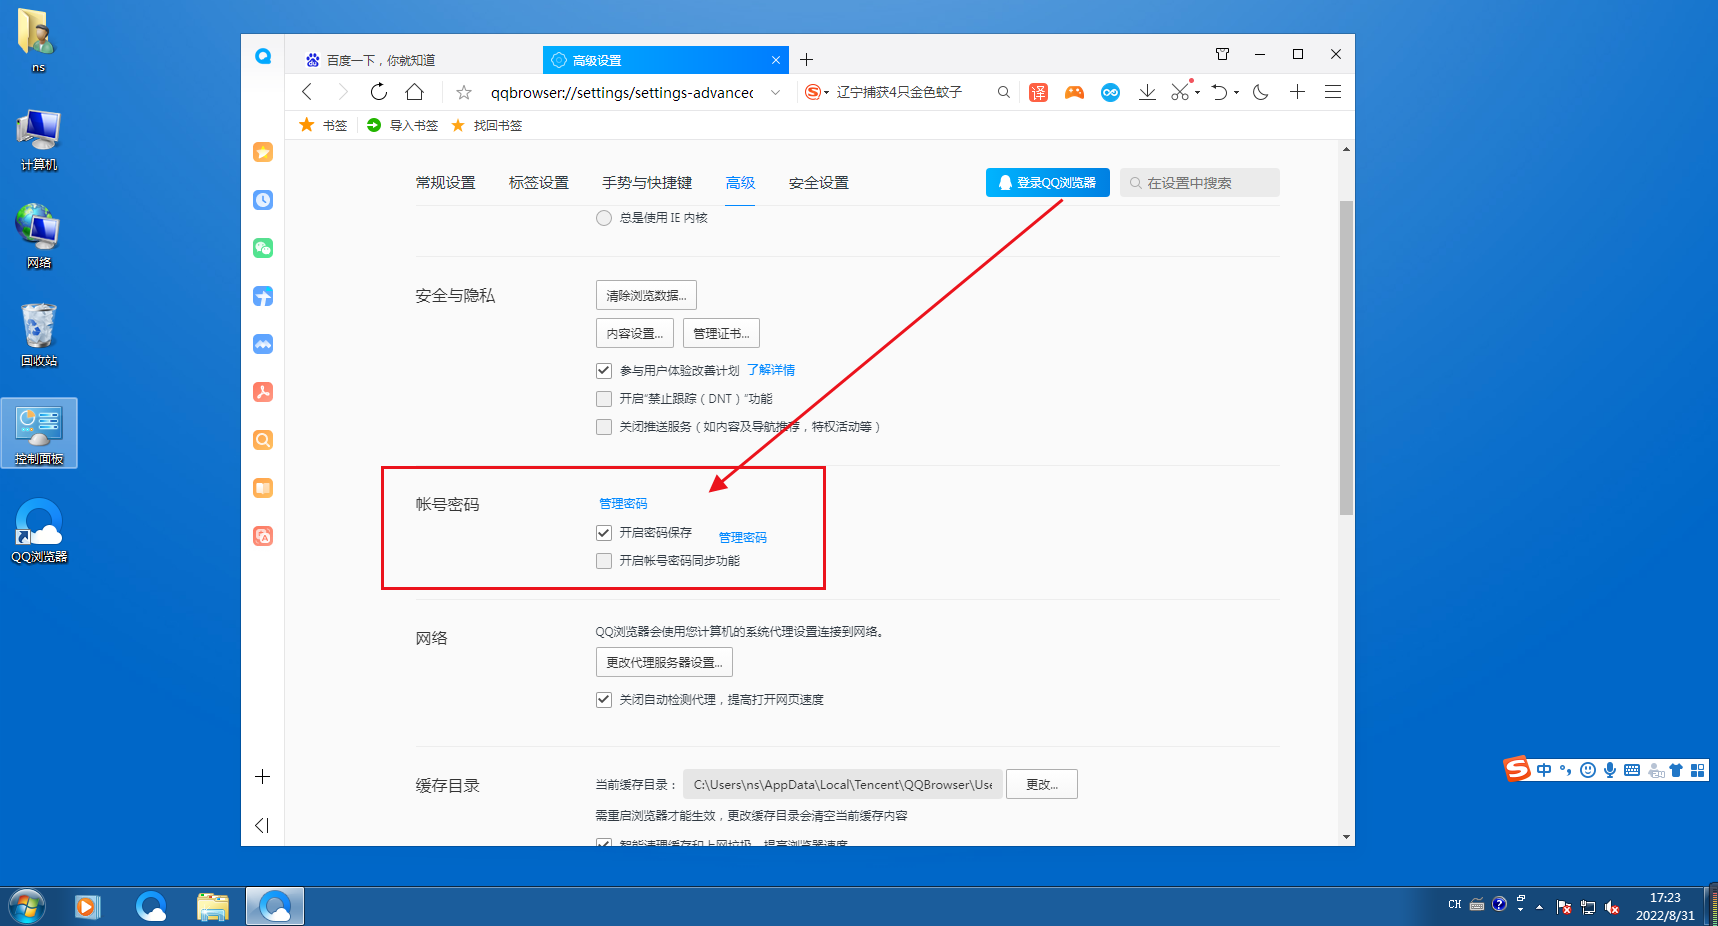Click the settings page vertical scrollbar

pyautogui.click(x=1346, y=358)
